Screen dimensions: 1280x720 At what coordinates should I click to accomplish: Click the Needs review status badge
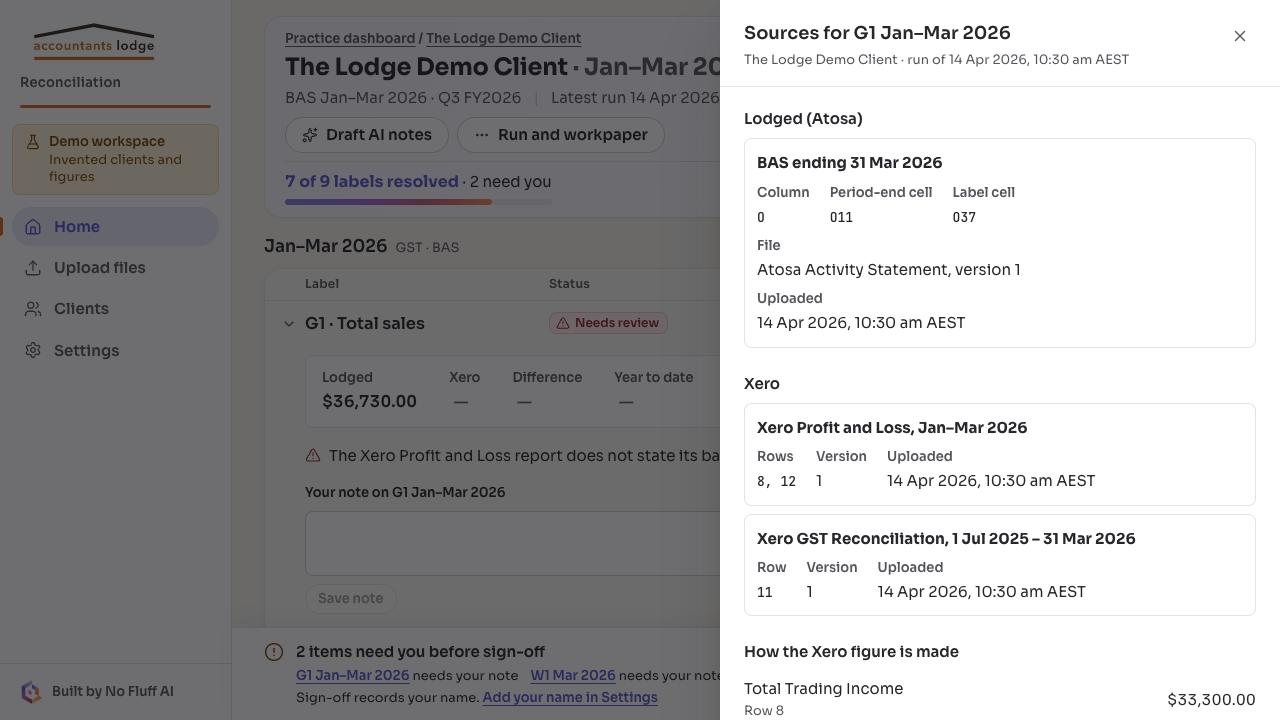(608, 323)
